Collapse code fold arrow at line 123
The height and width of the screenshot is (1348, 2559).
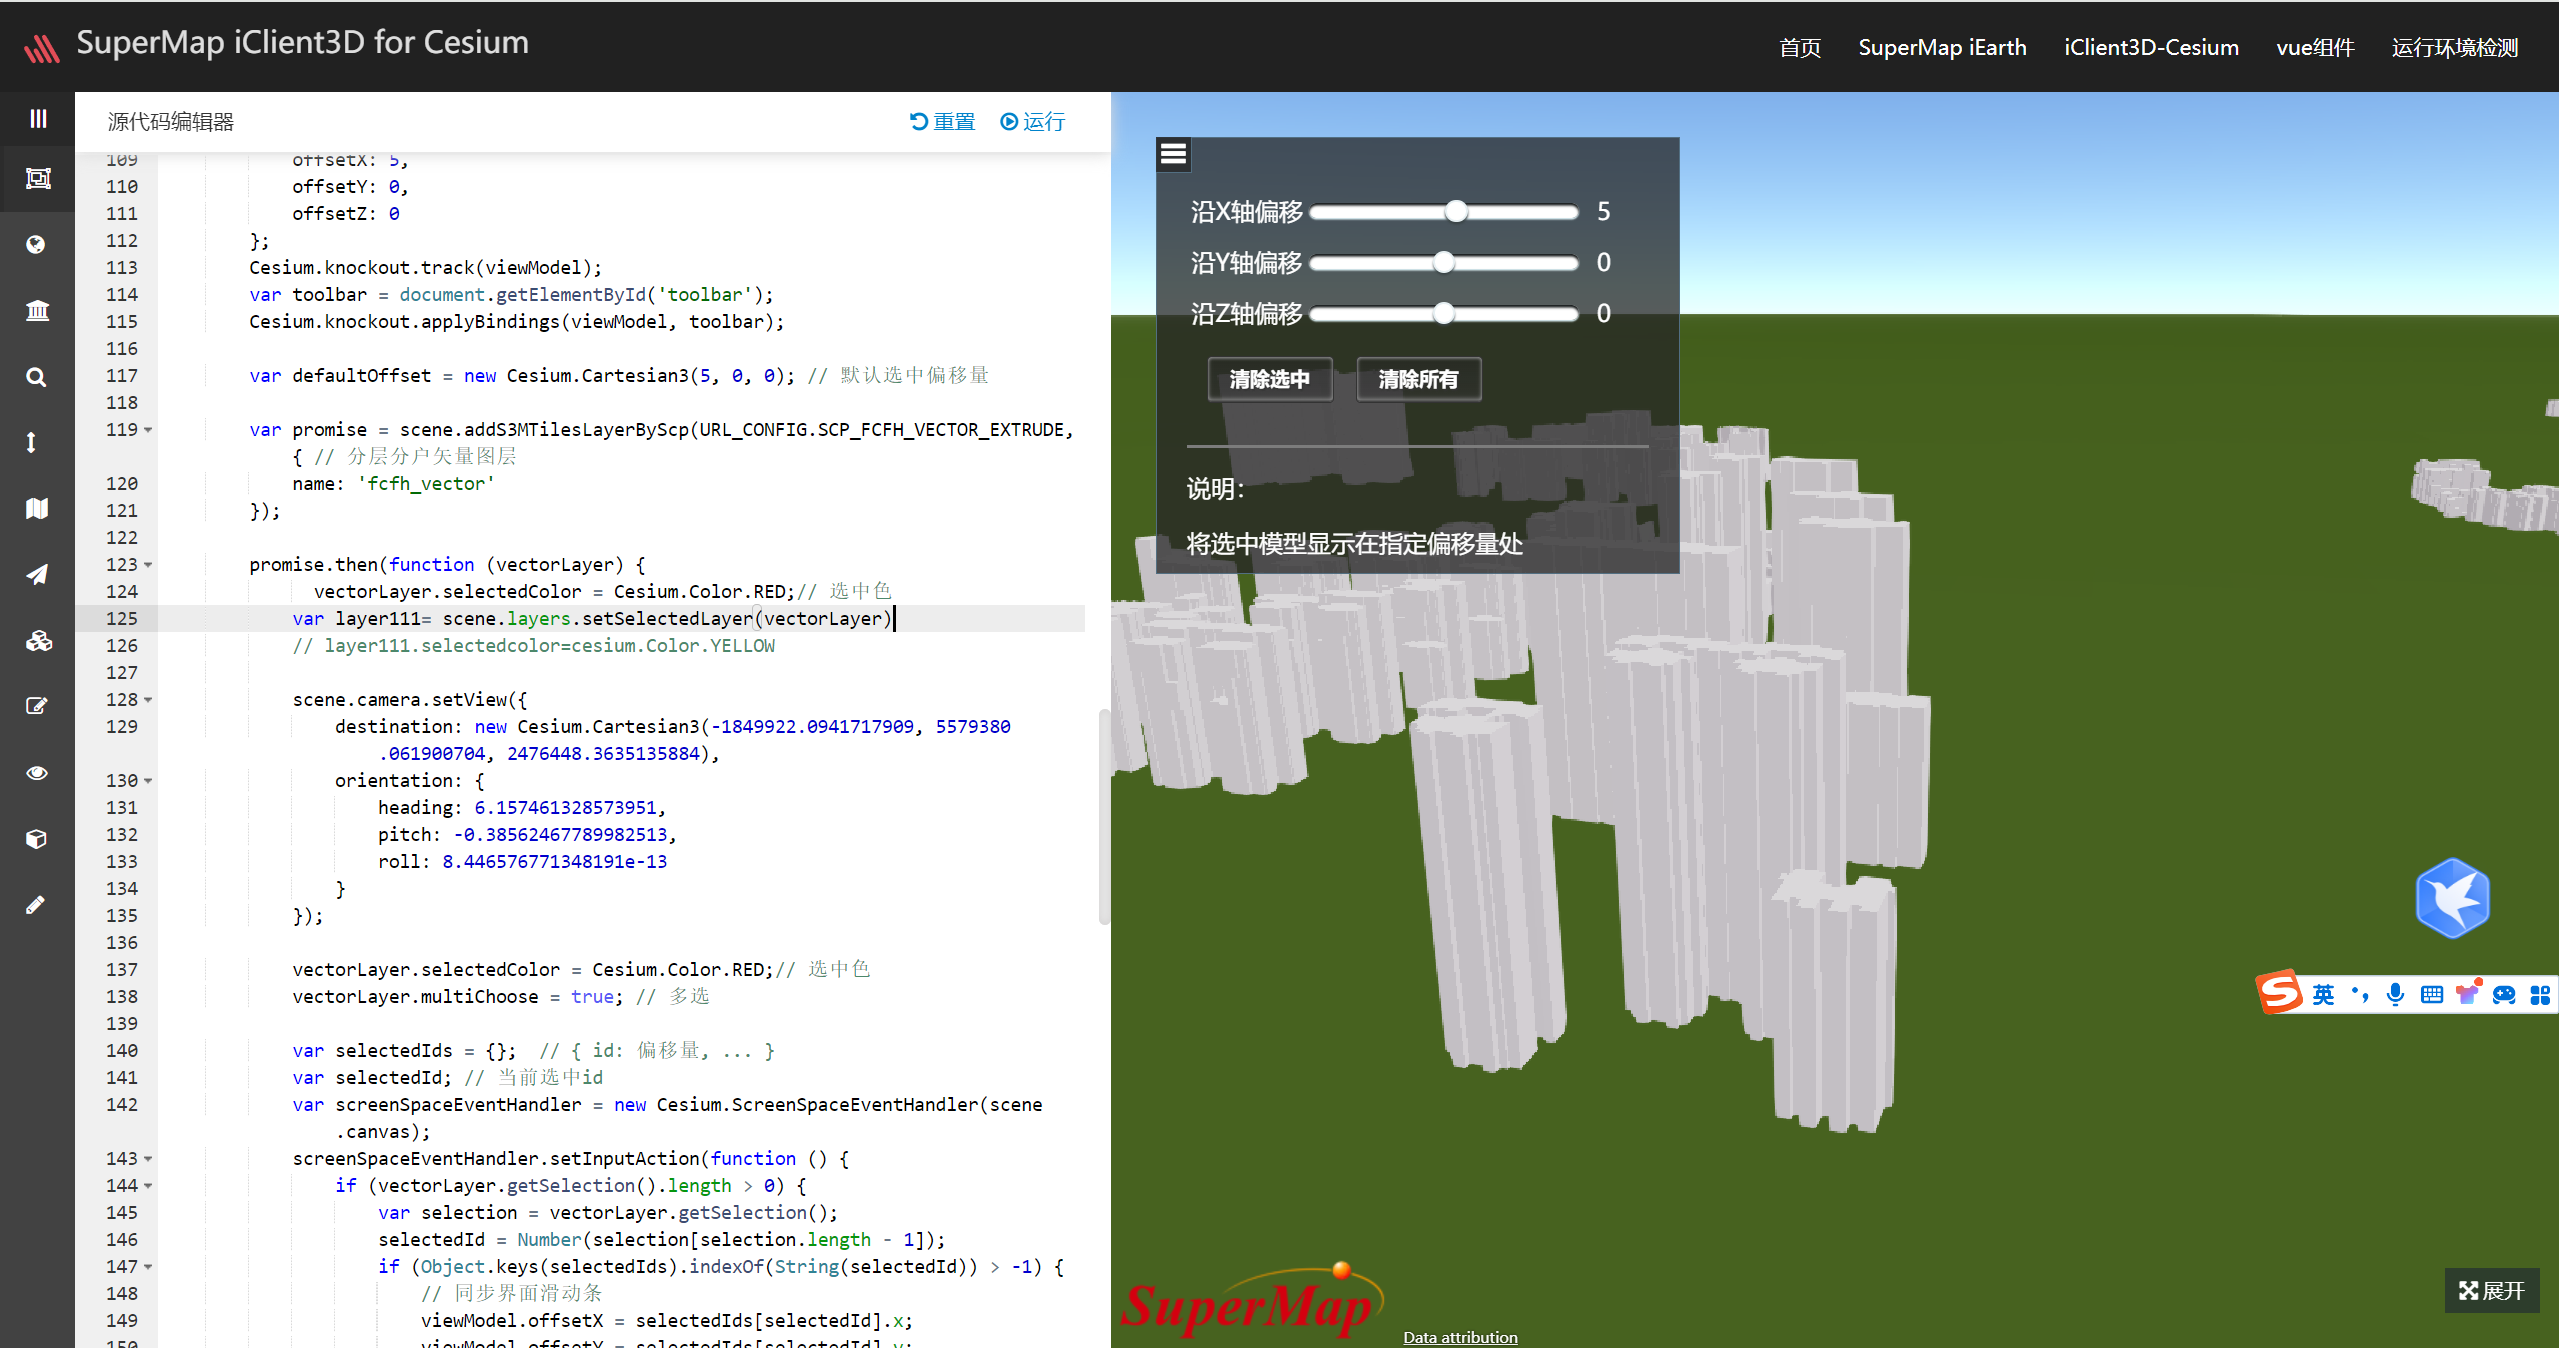pos(148,565)
